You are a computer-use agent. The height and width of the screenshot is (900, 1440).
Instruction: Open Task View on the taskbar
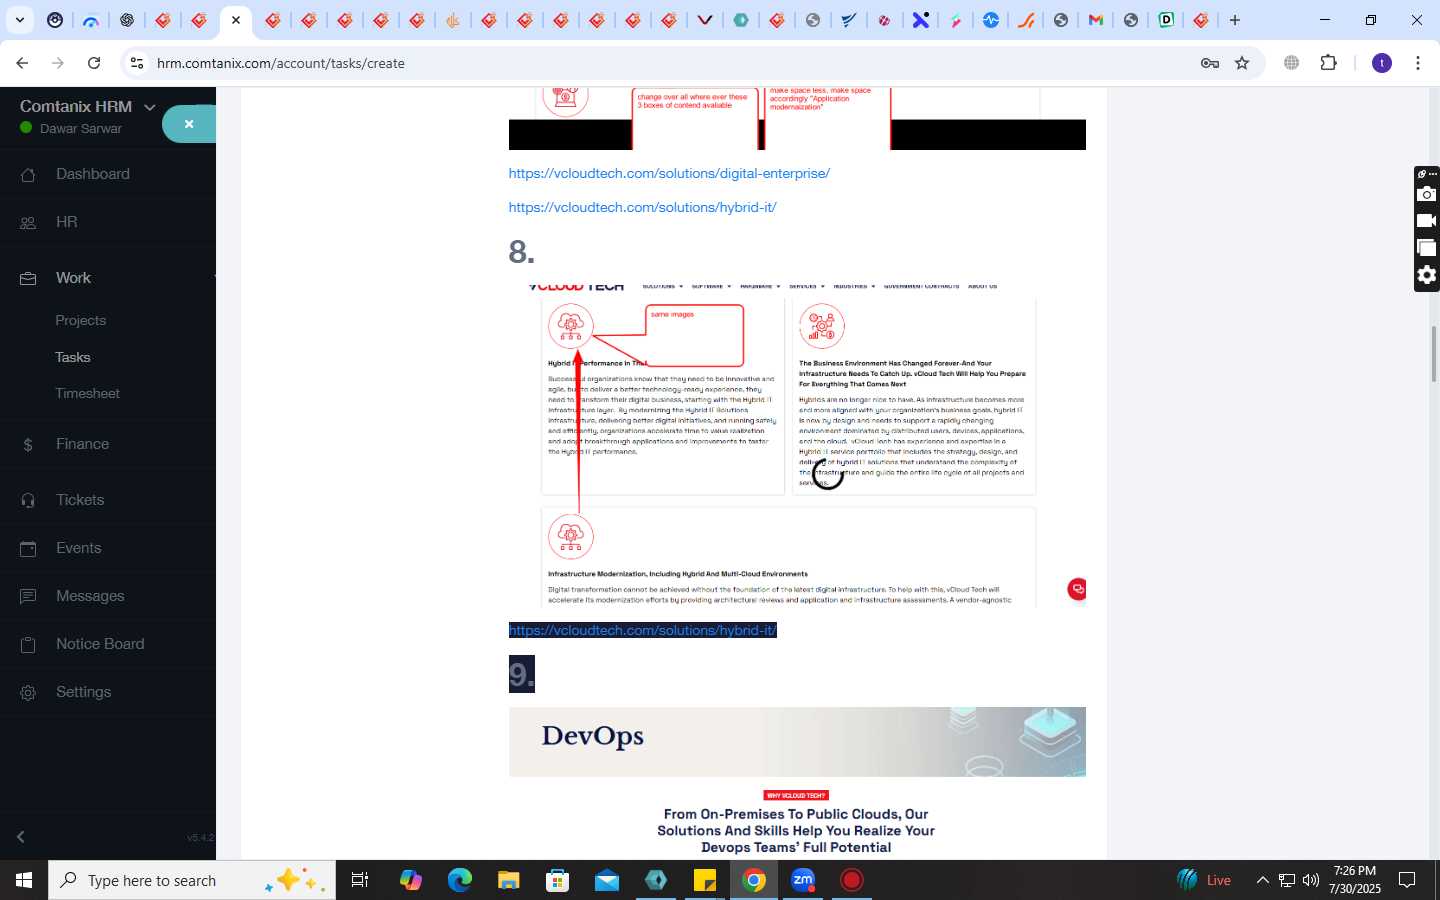360,880
